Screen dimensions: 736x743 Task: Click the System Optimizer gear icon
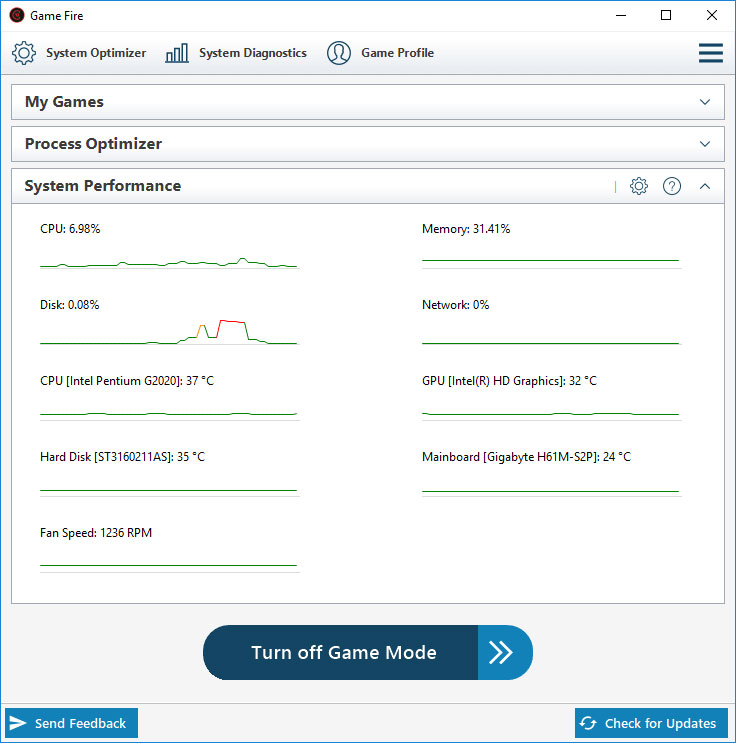24,53
